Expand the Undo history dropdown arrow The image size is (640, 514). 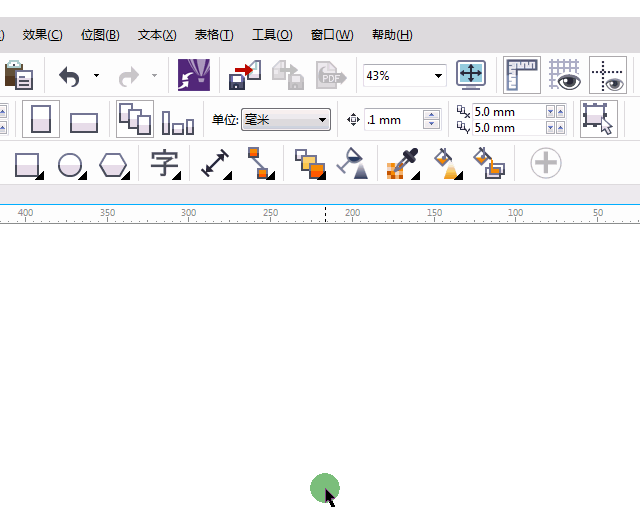[x=96, y=76]
